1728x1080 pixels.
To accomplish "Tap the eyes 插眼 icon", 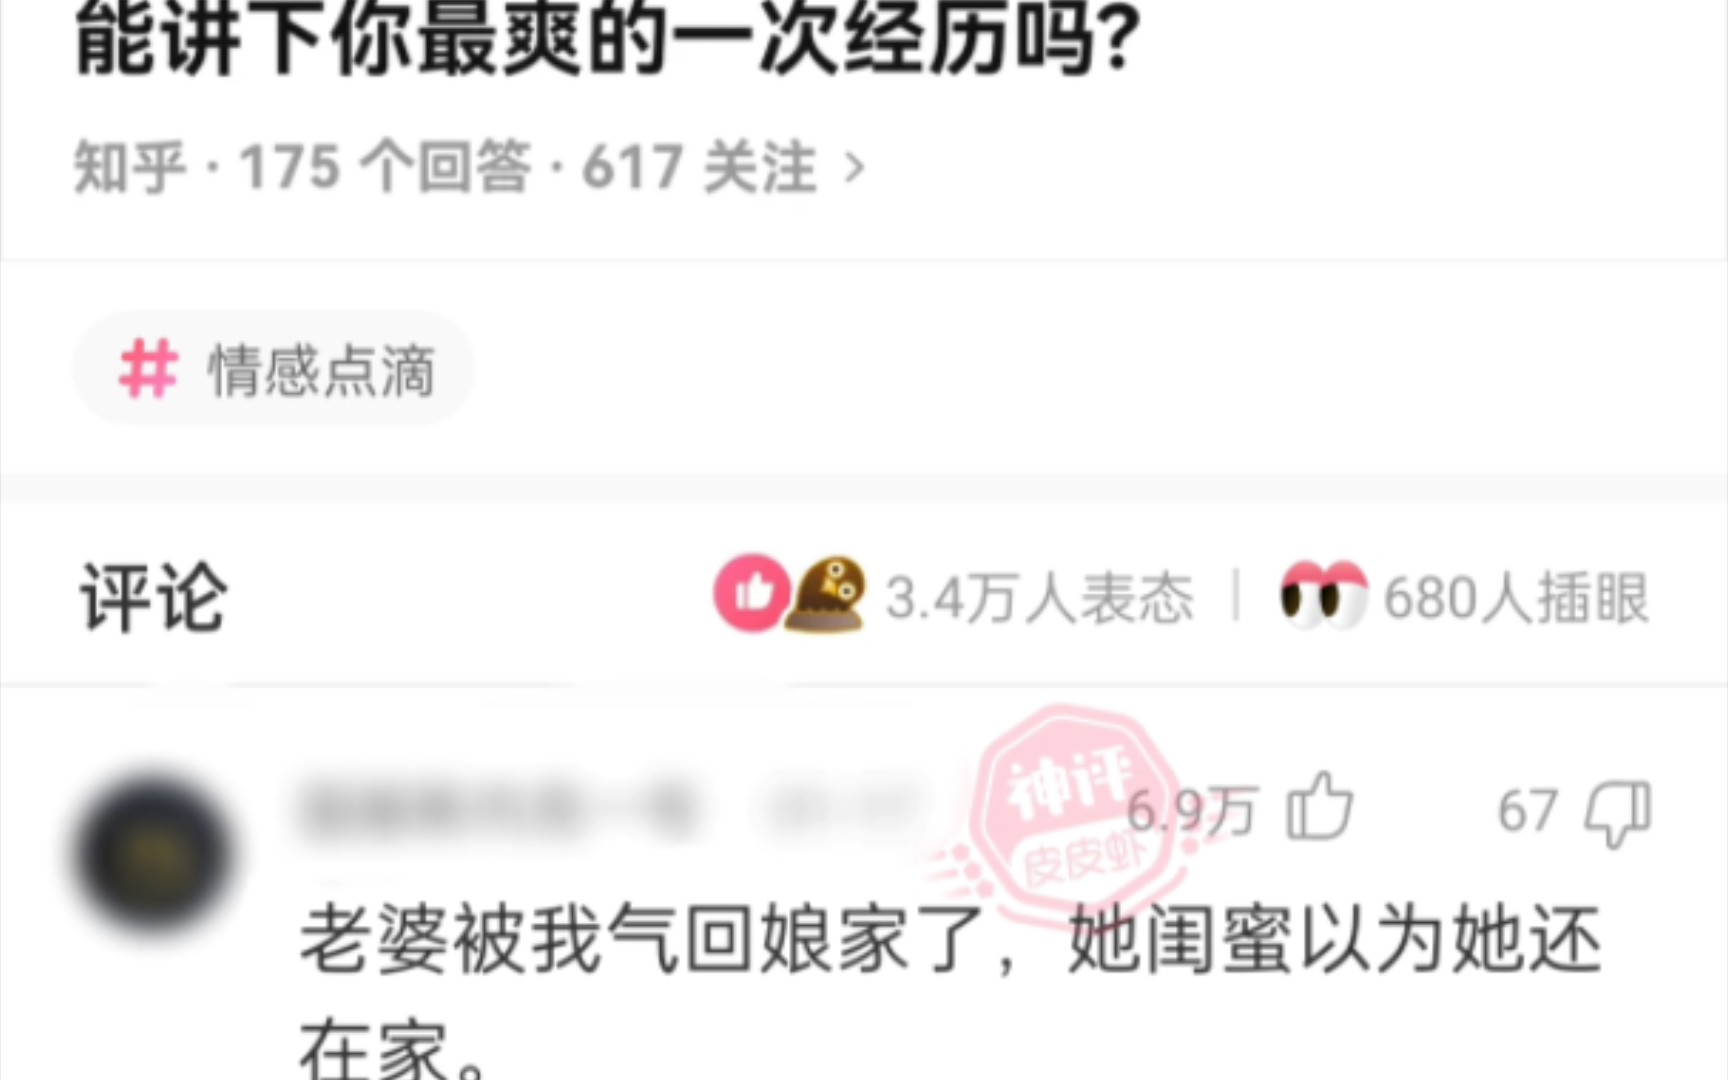I will pyautogui.click(x=1324, y=595).
